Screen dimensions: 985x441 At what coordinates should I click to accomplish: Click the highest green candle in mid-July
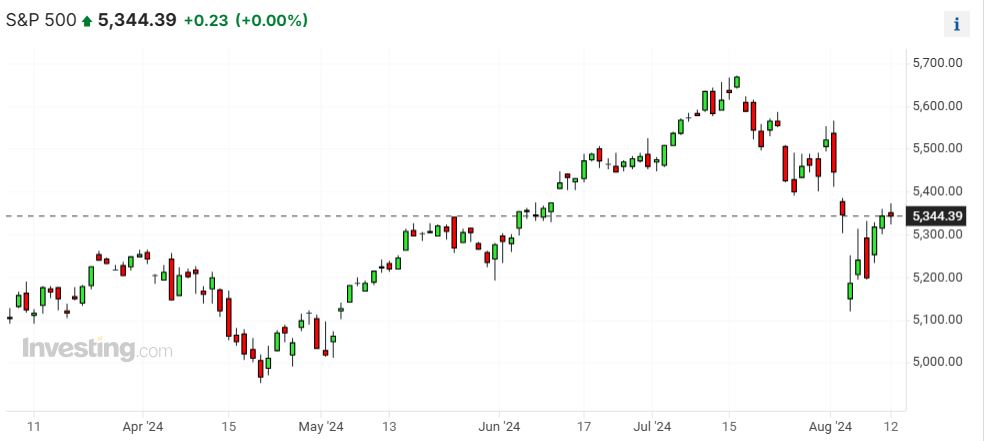point(736,82)
